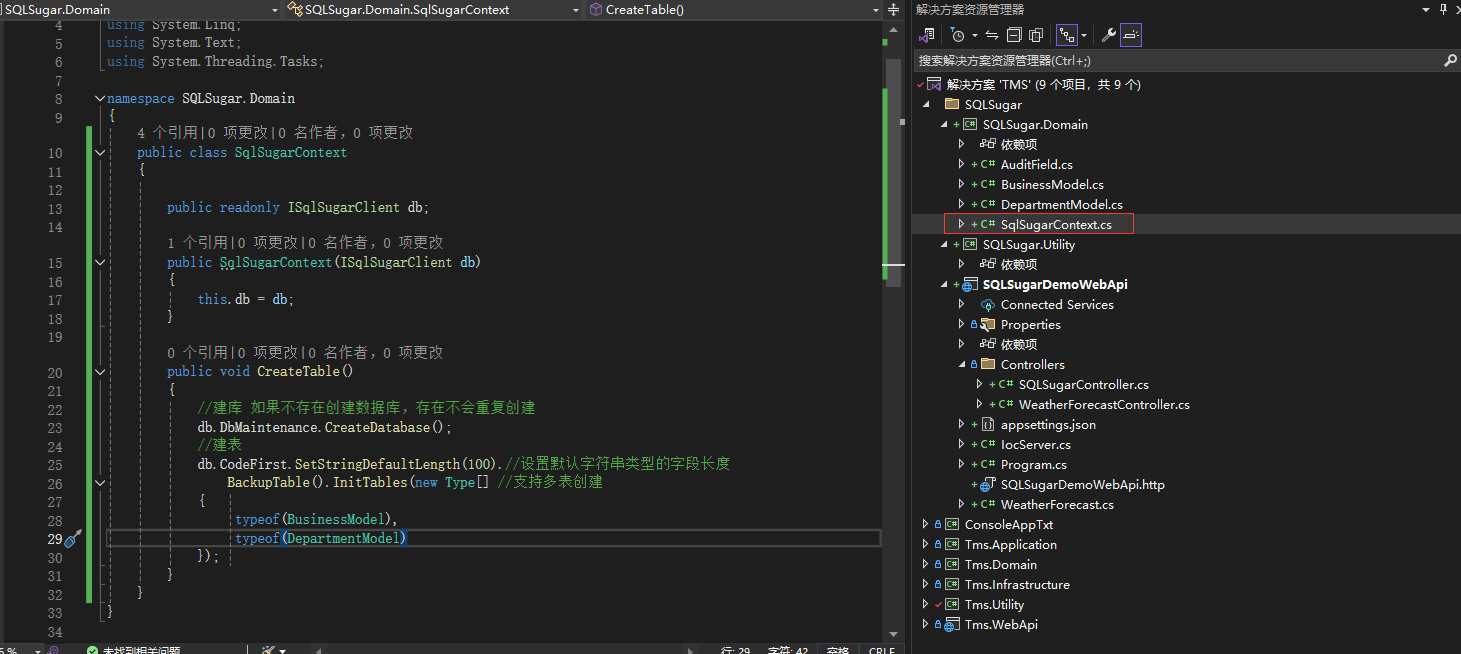Click the SQLSugar.Utility C# project icon
1461x654 pixels.
[969, 245]
